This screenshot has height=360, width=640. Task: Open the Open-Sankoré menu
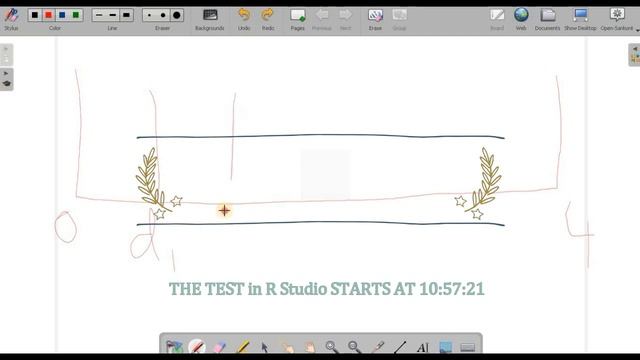coord(617,19)
